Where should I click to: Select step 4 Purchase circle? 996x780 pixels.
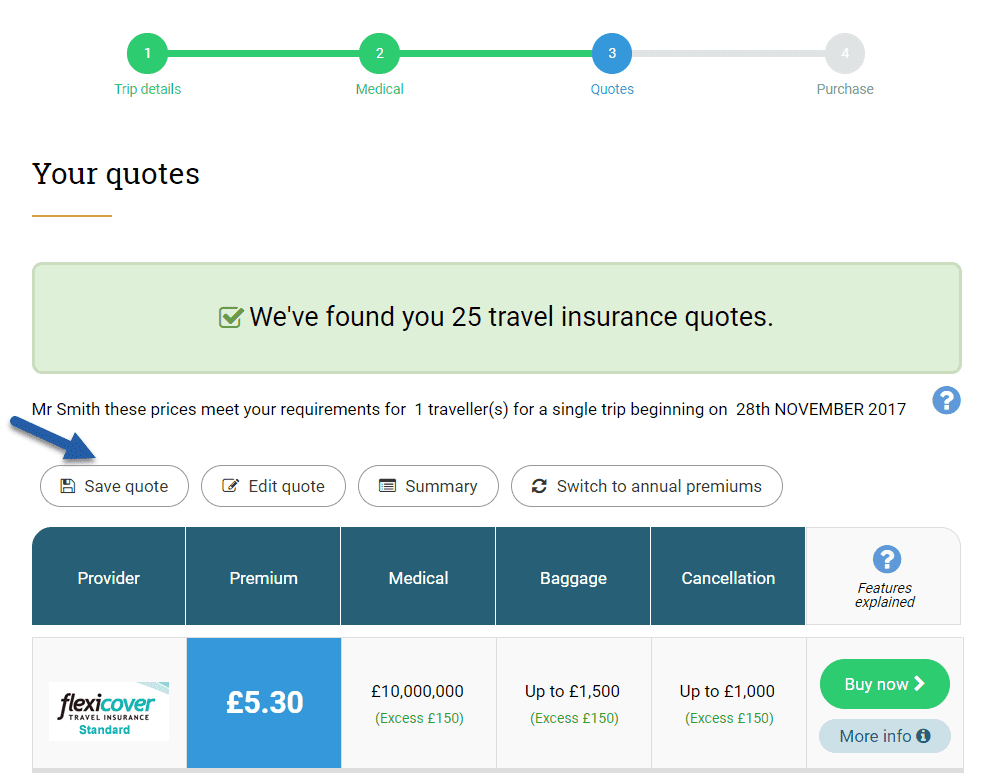coord(845,53)
